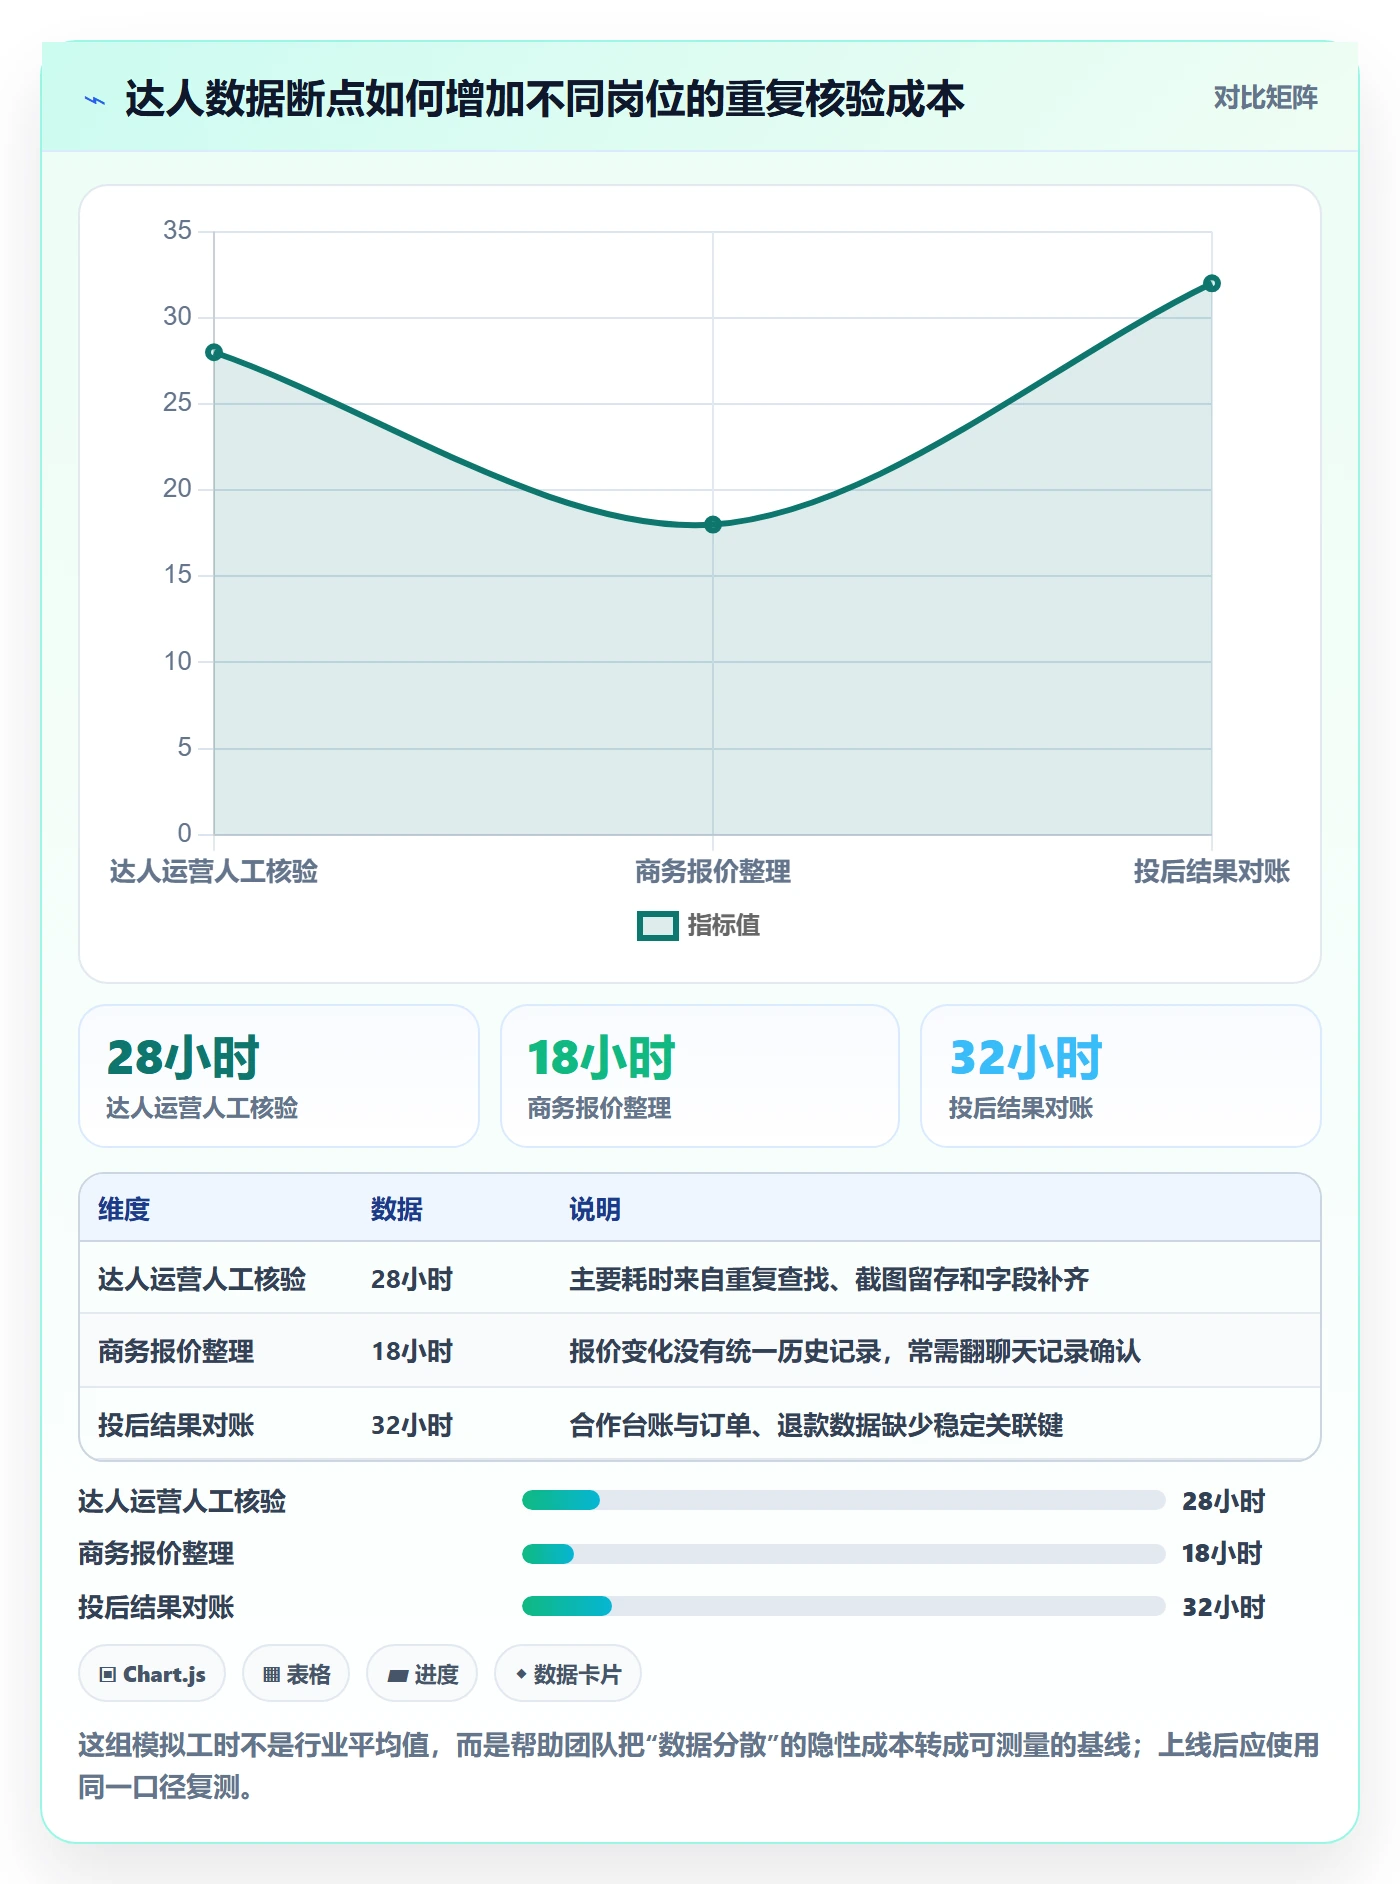Screen dimensions: 1400x1884
Task: Click the diamond icon in 数据卡片 chip
Action: pos(521,1674)
